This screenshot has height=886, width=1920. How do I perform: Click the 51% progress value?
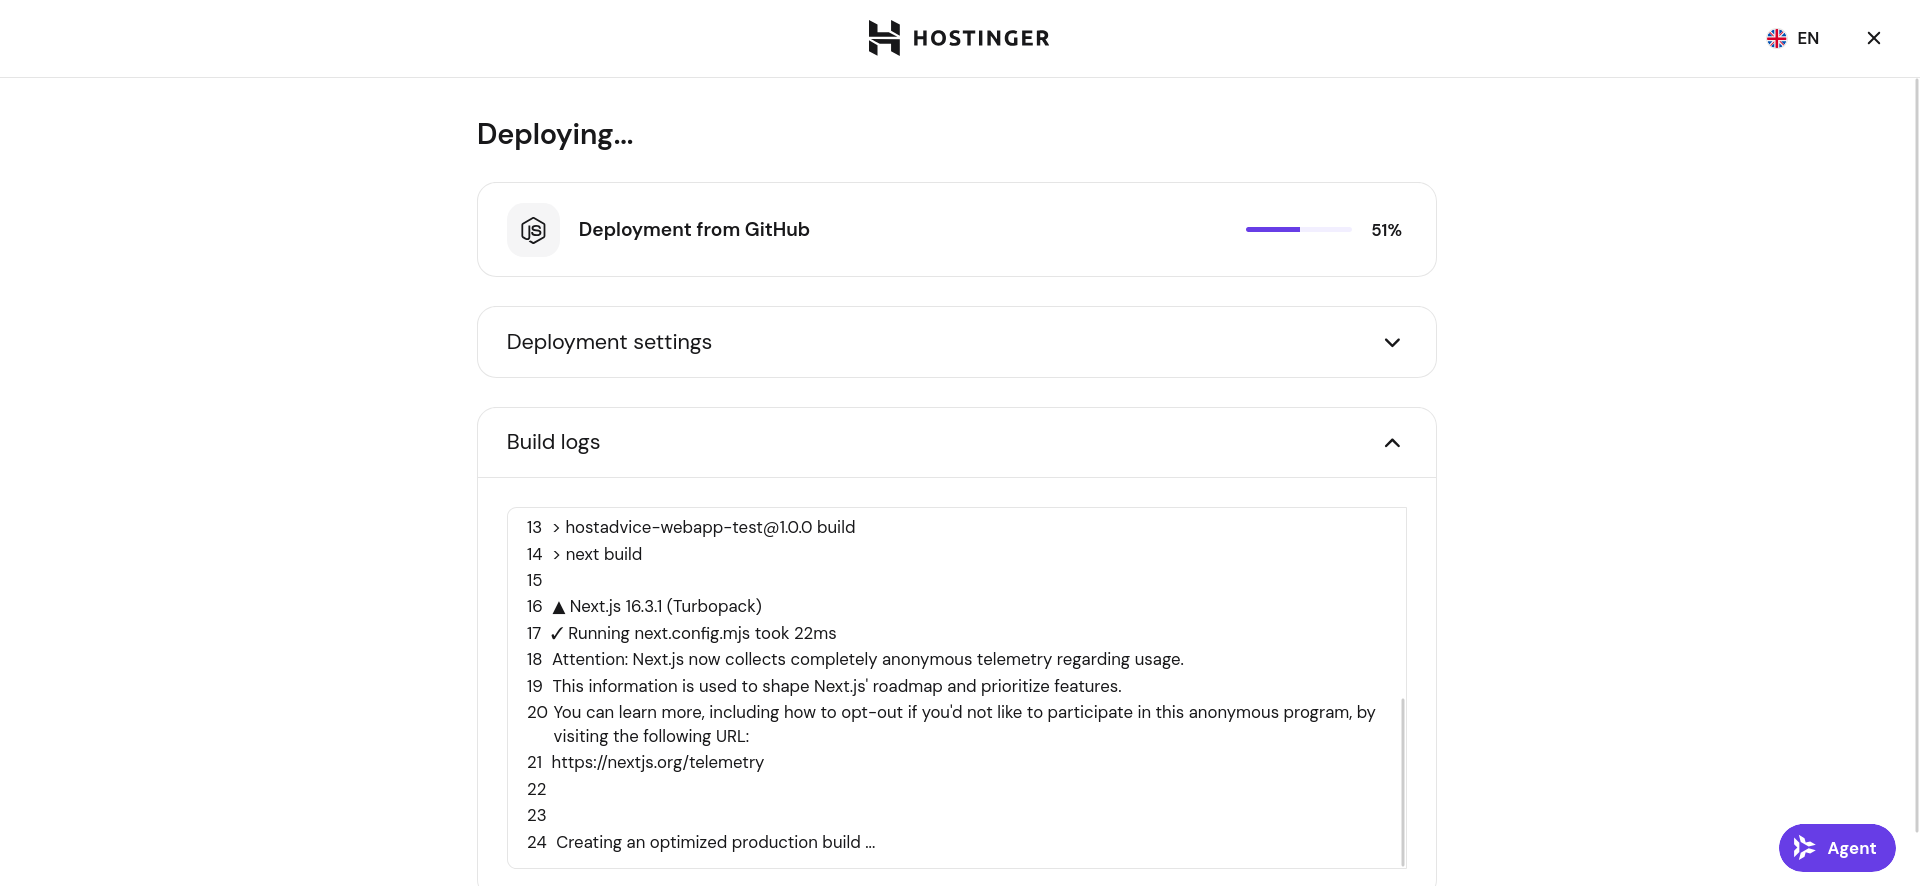tap(1386, 230)
